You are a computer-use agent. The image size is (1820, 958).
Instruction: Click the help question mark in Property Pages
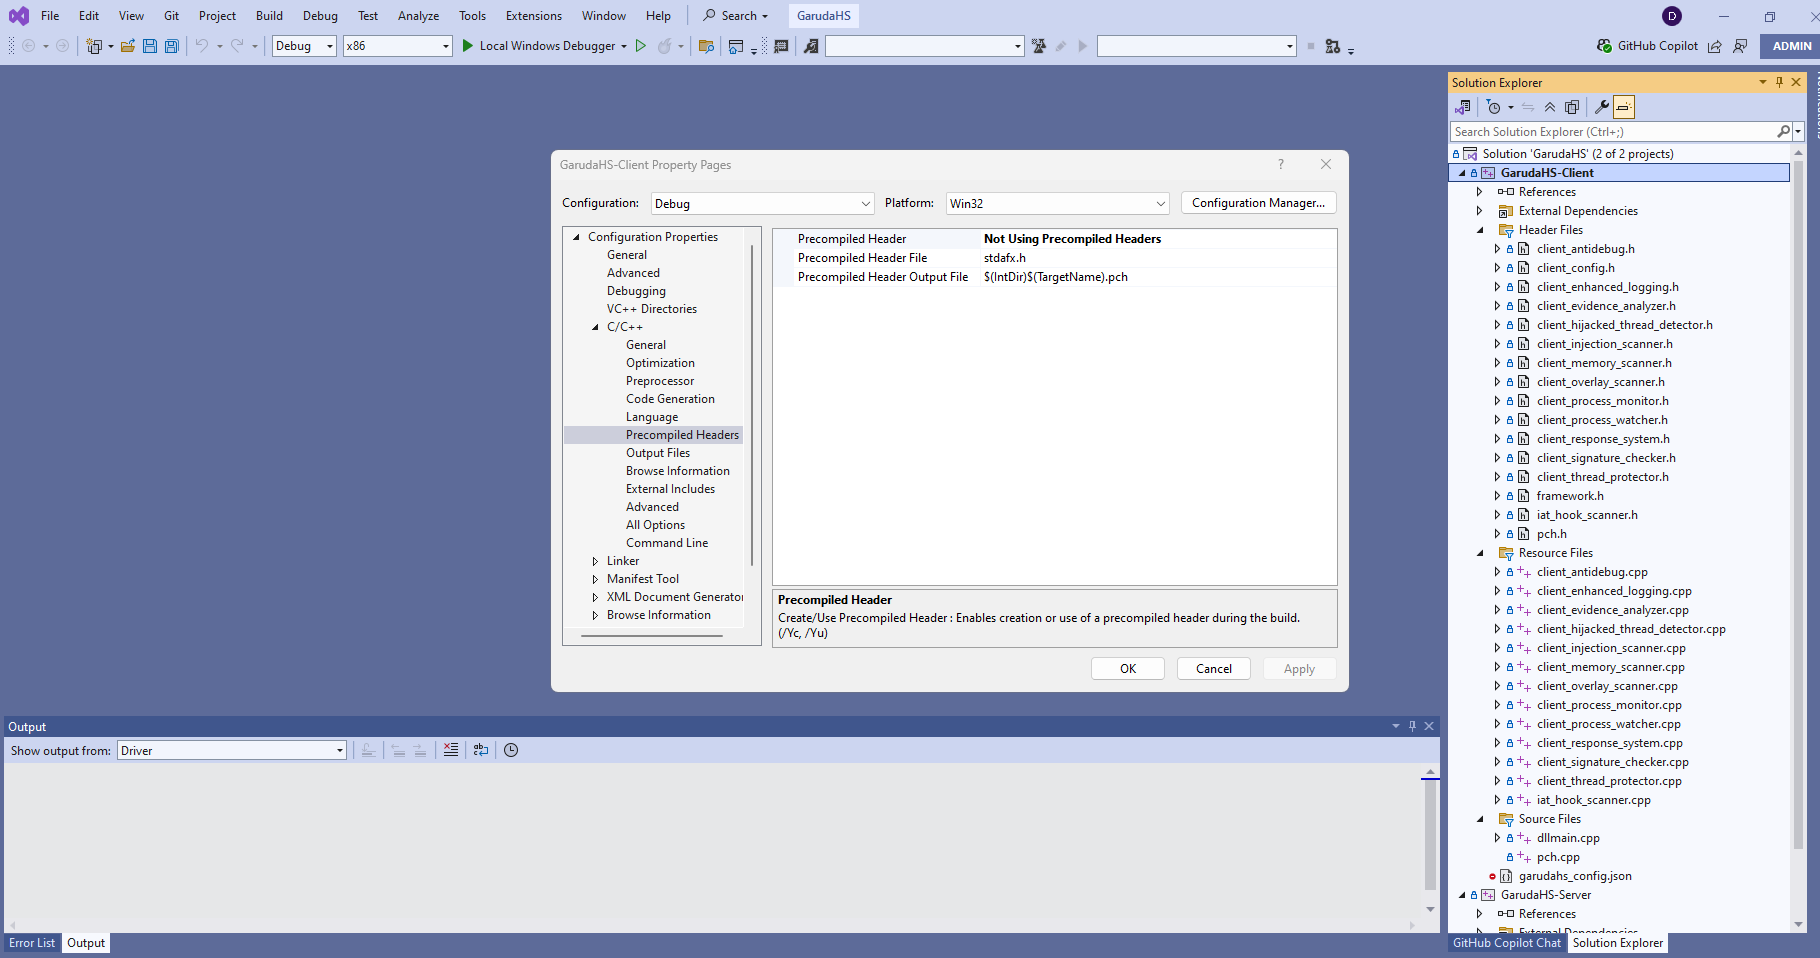[x=1281, y=164]
